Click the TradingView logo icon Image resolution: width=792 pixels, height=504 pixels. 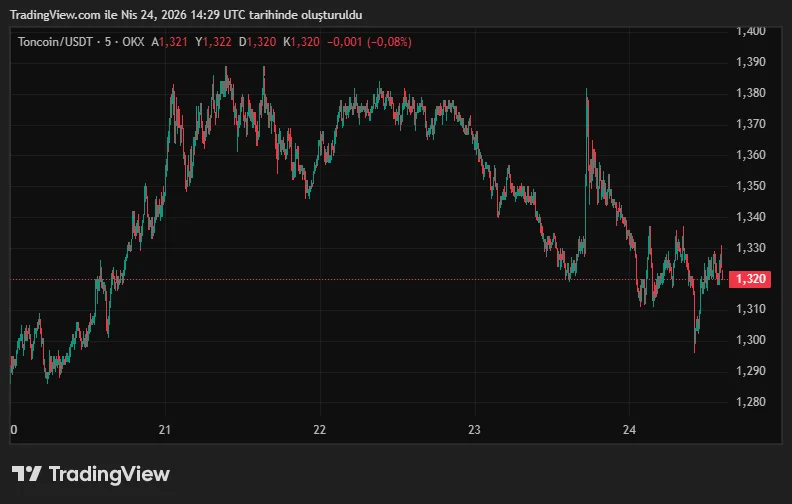(x=26, y=474)
